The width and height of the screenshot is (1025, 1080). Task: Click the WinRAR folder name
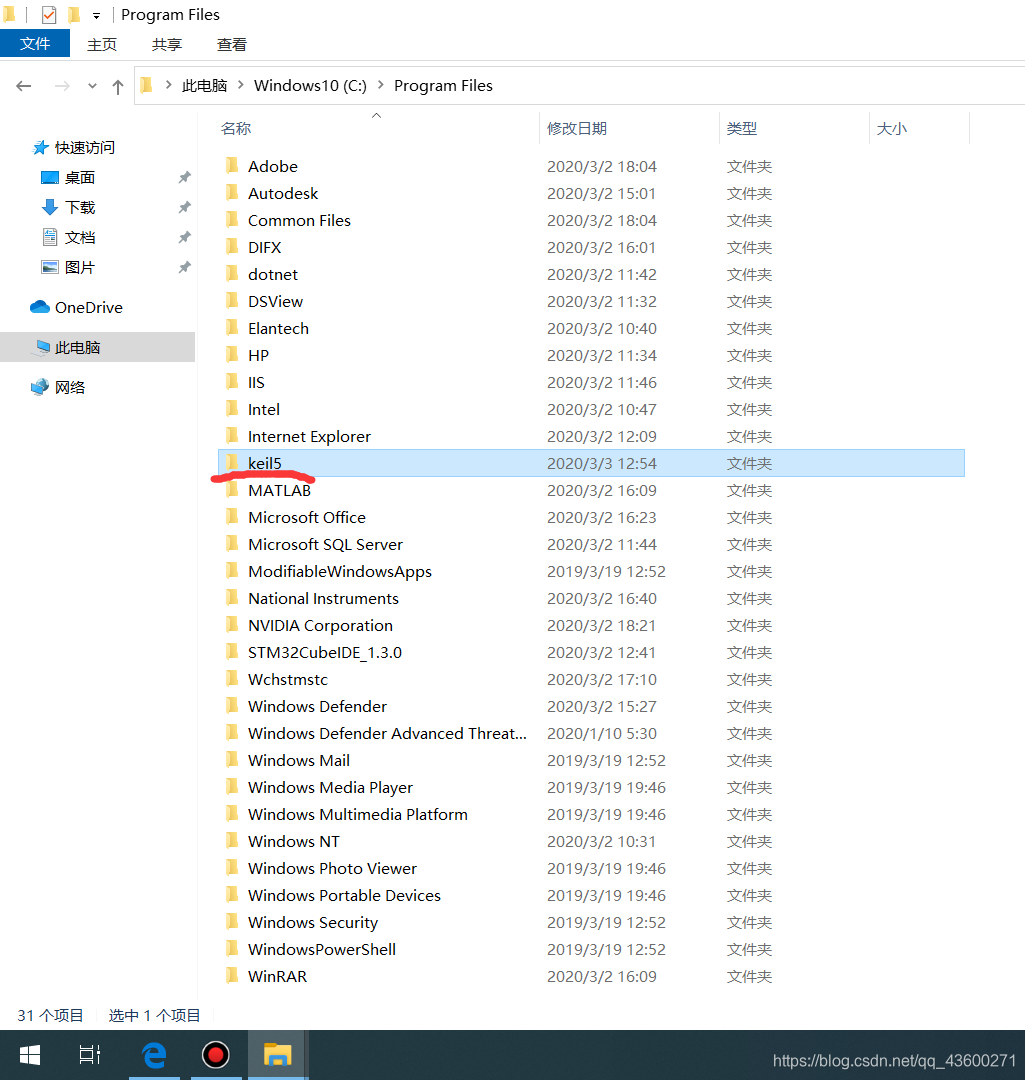click(278, 976)
